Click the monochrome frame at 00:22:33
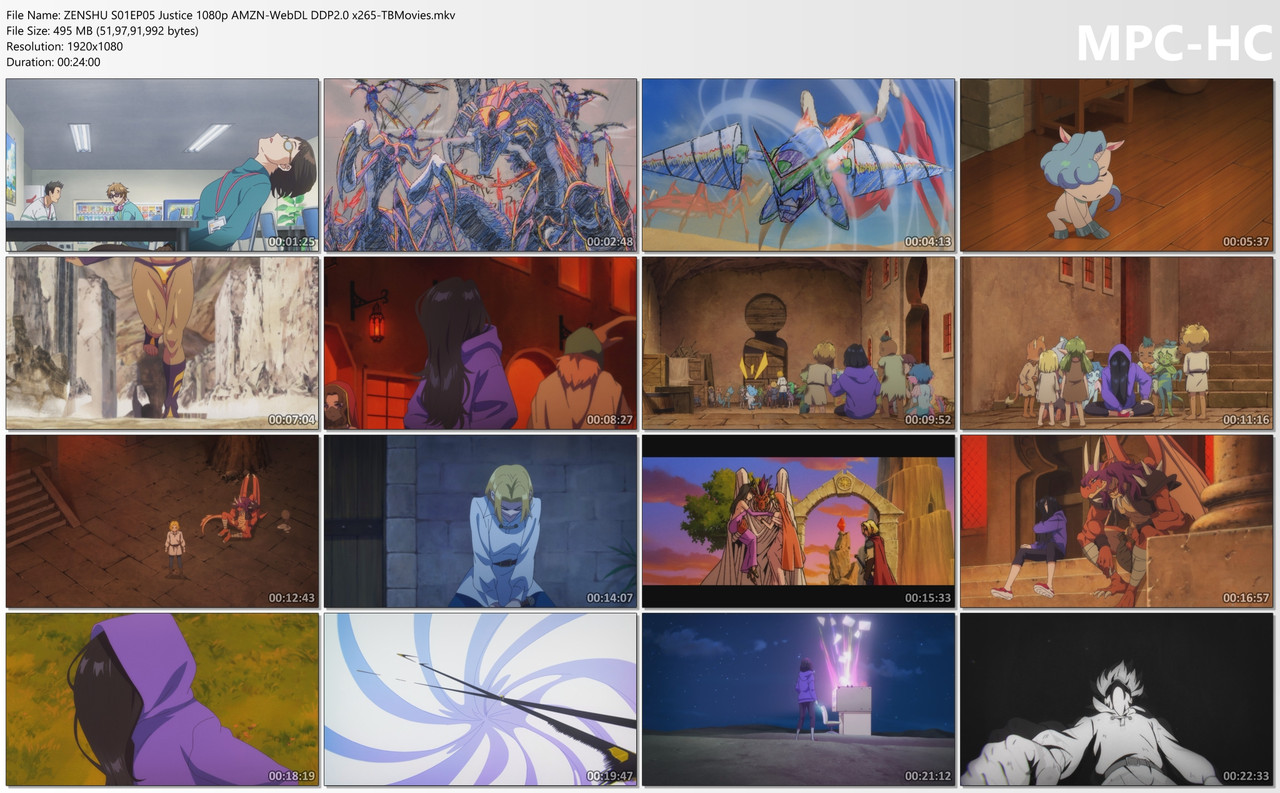 1116,699
